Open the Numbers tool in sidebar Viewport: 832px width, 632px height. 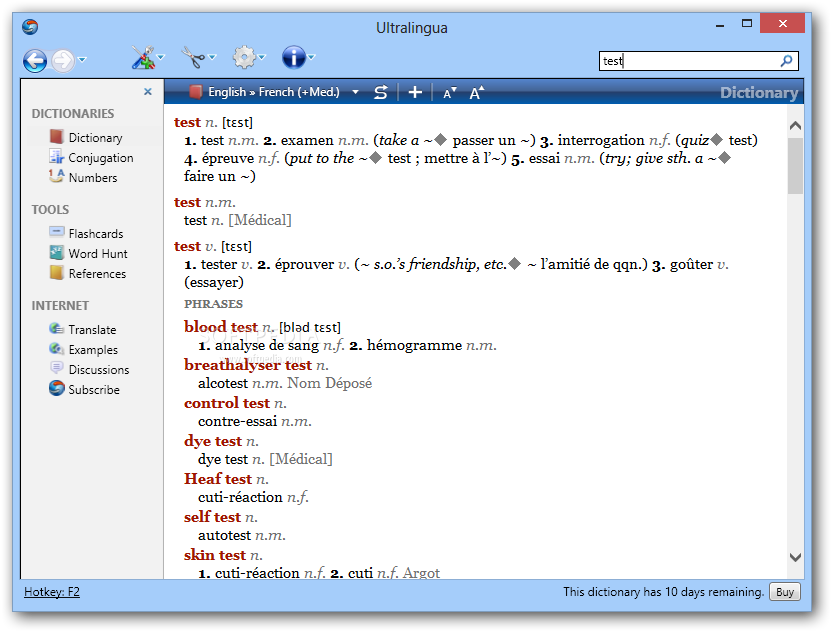coord(93,178)
